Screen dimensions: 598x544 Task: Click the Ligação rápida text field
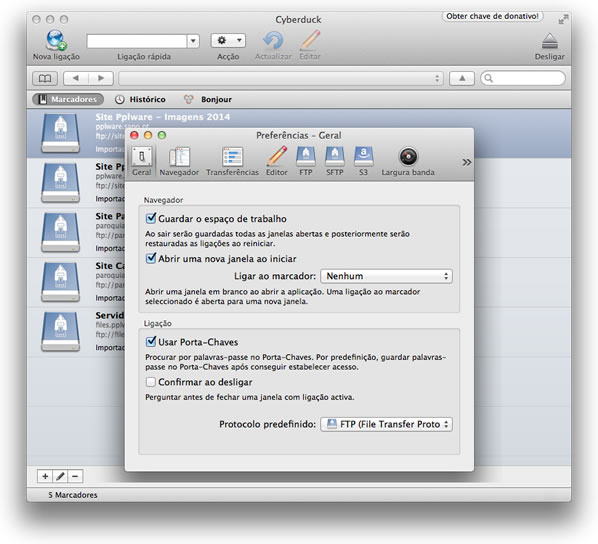(137, 41)
